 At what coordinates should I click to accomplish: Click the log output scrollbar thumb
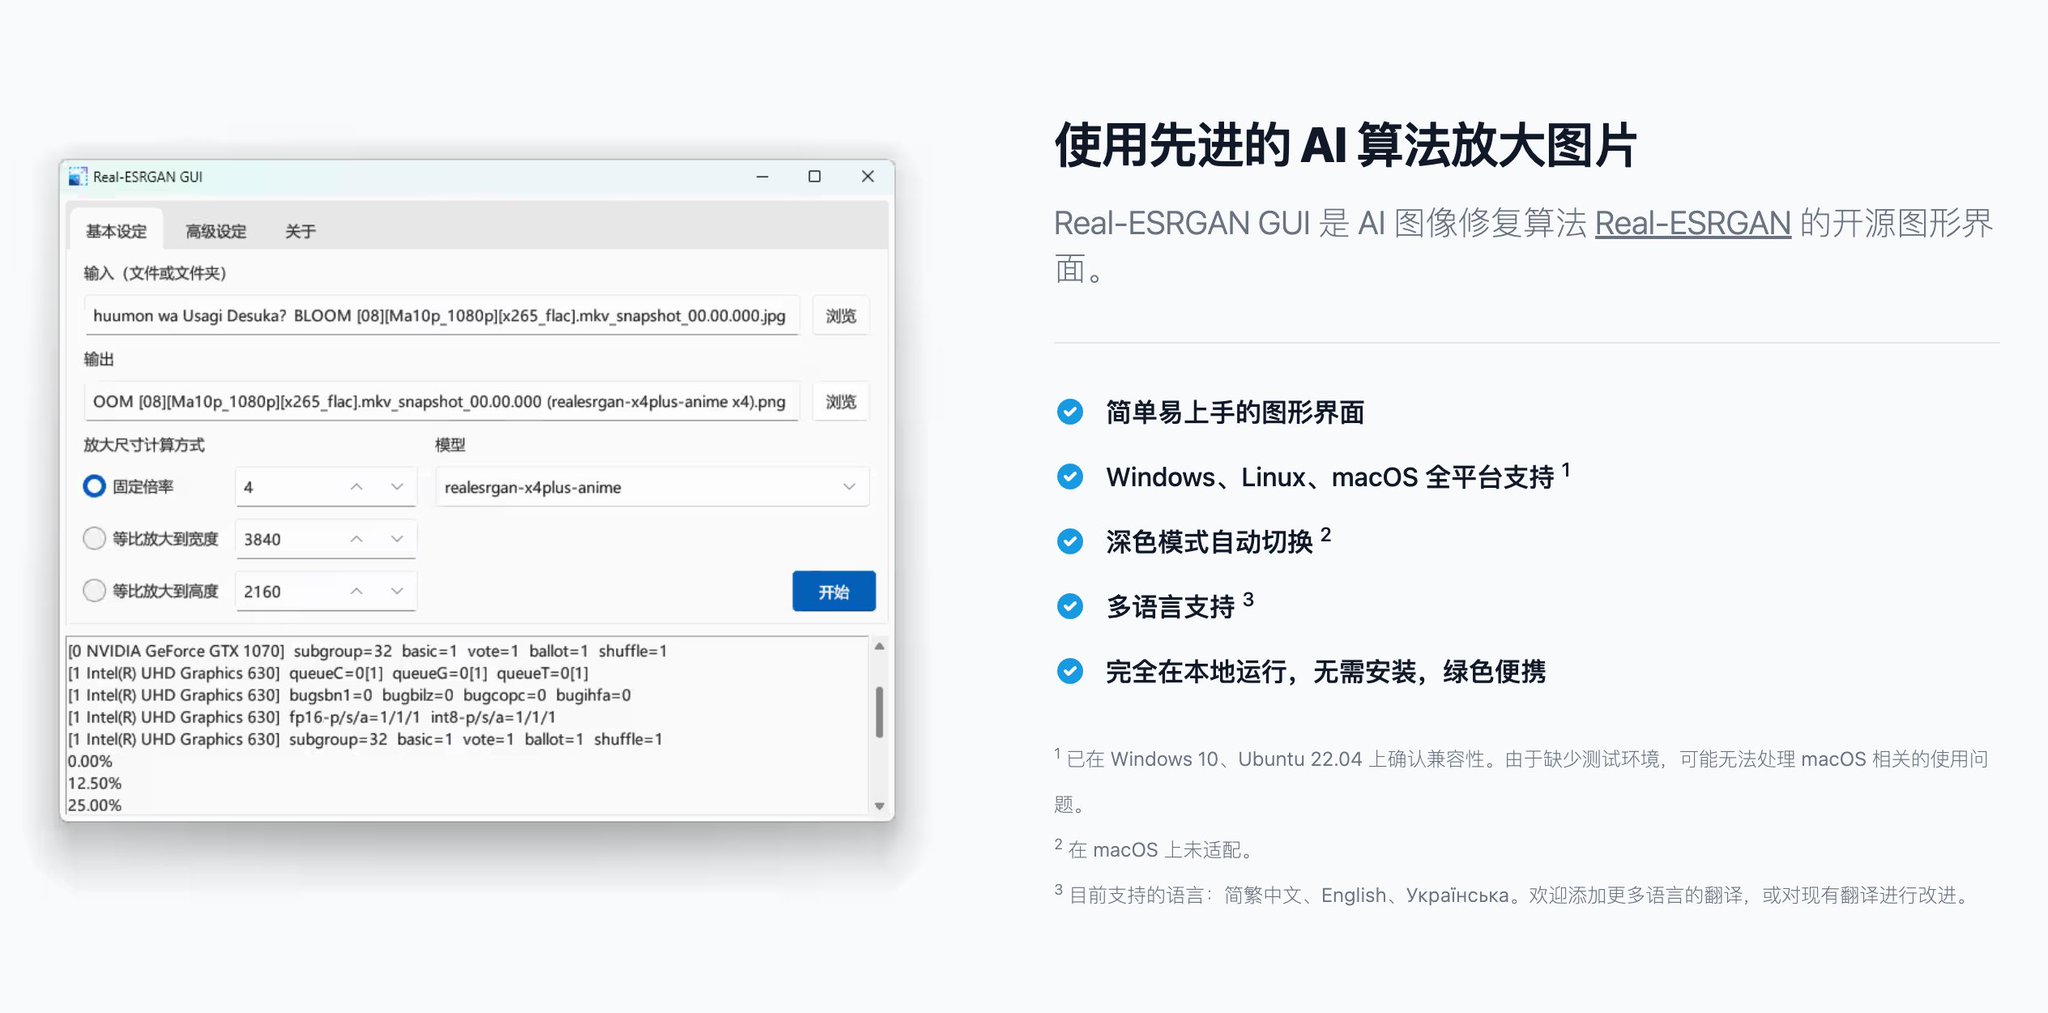coord(879,711)
